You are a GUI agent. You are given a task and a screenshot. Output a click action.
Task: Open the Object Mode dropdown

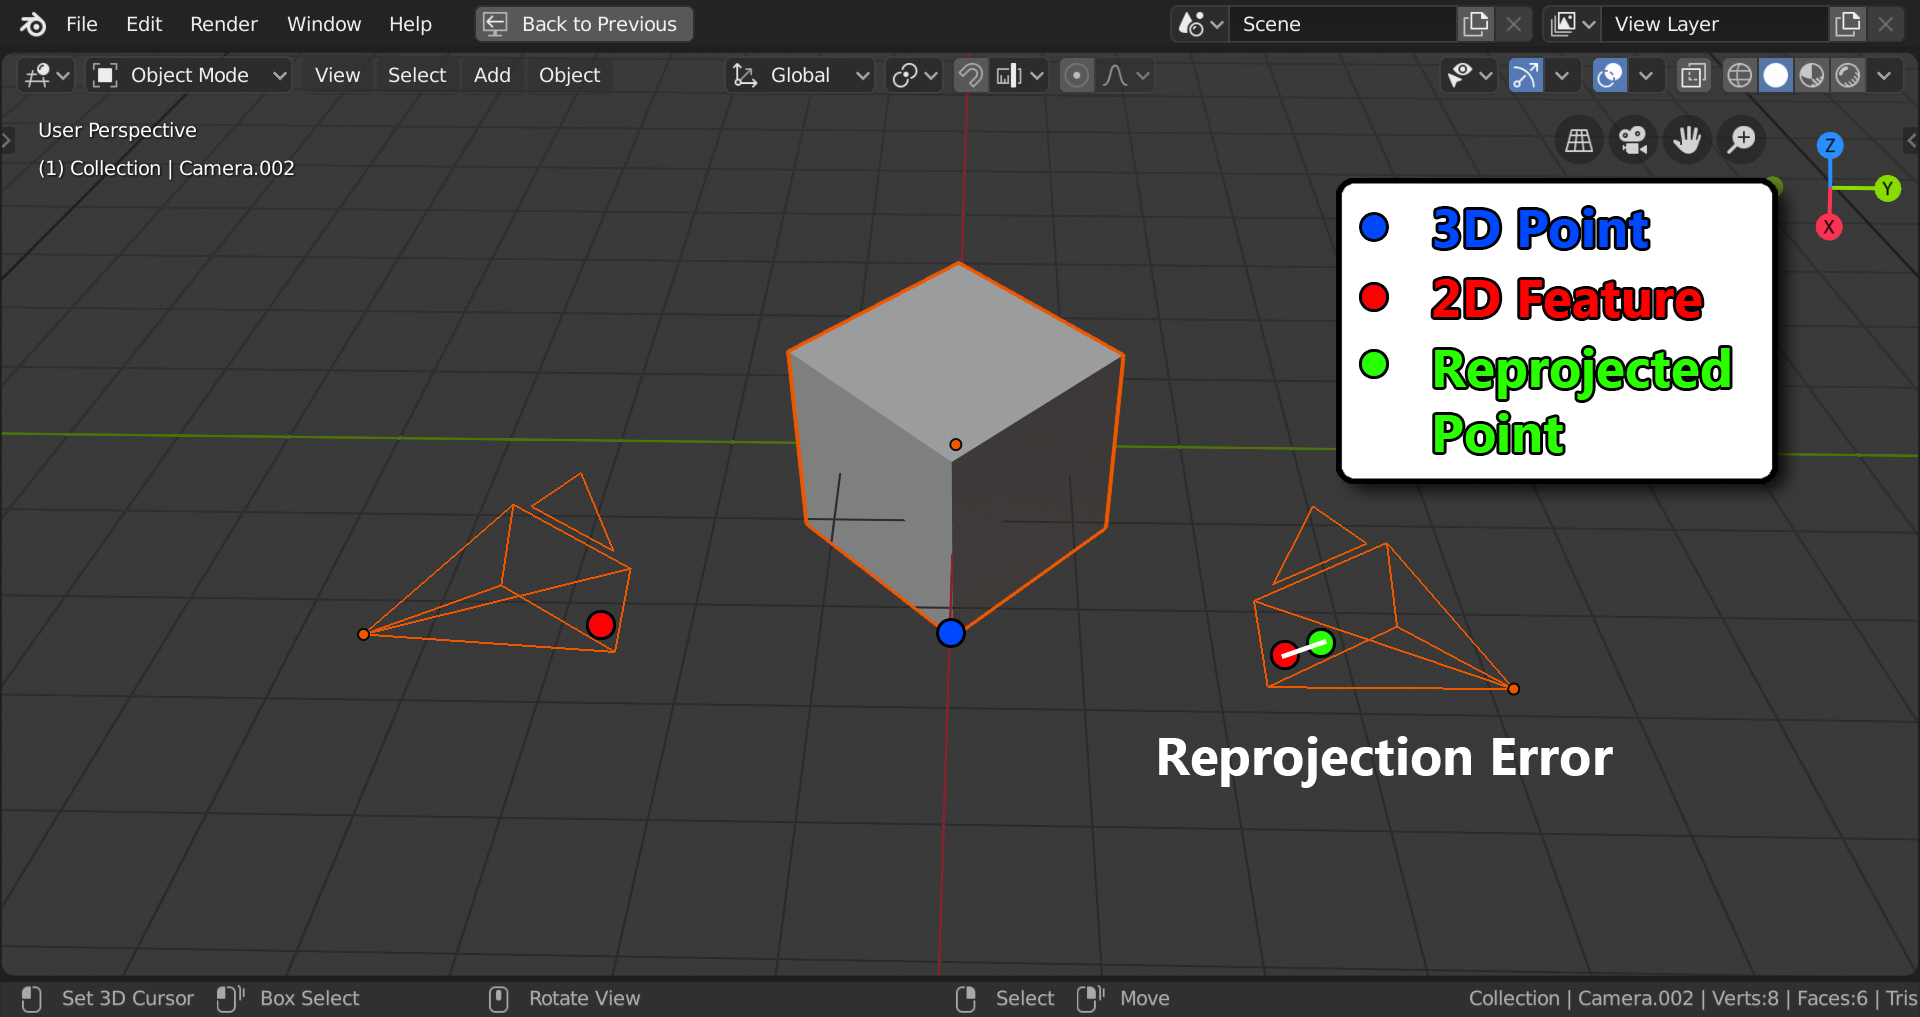189,75
